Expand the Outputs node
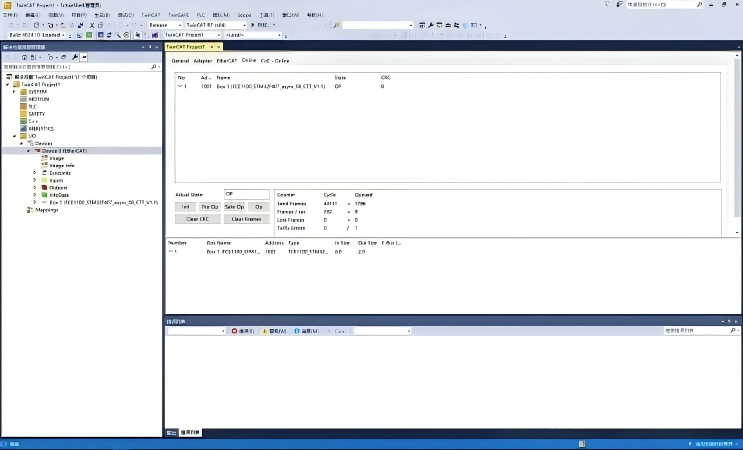The height and width of the screenshot is (450, 743). click(x=35, y=188)
